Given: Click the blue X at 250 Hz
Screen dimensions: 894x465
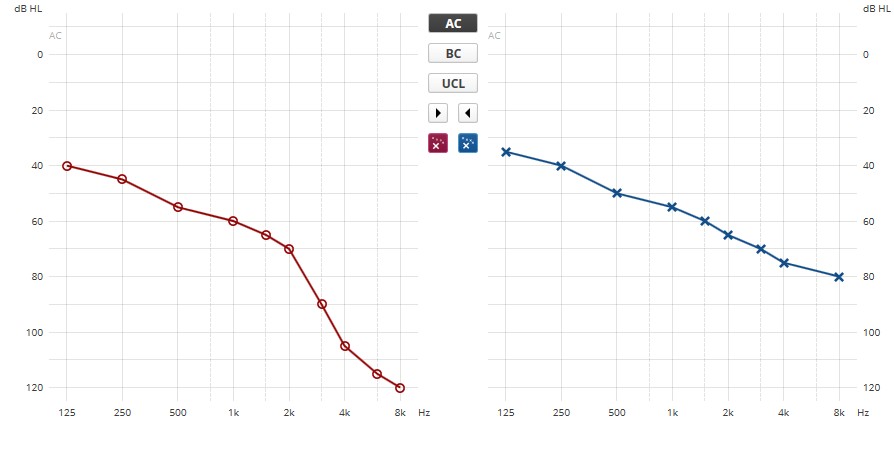Looking at the screenshot, I should (561, 166).
